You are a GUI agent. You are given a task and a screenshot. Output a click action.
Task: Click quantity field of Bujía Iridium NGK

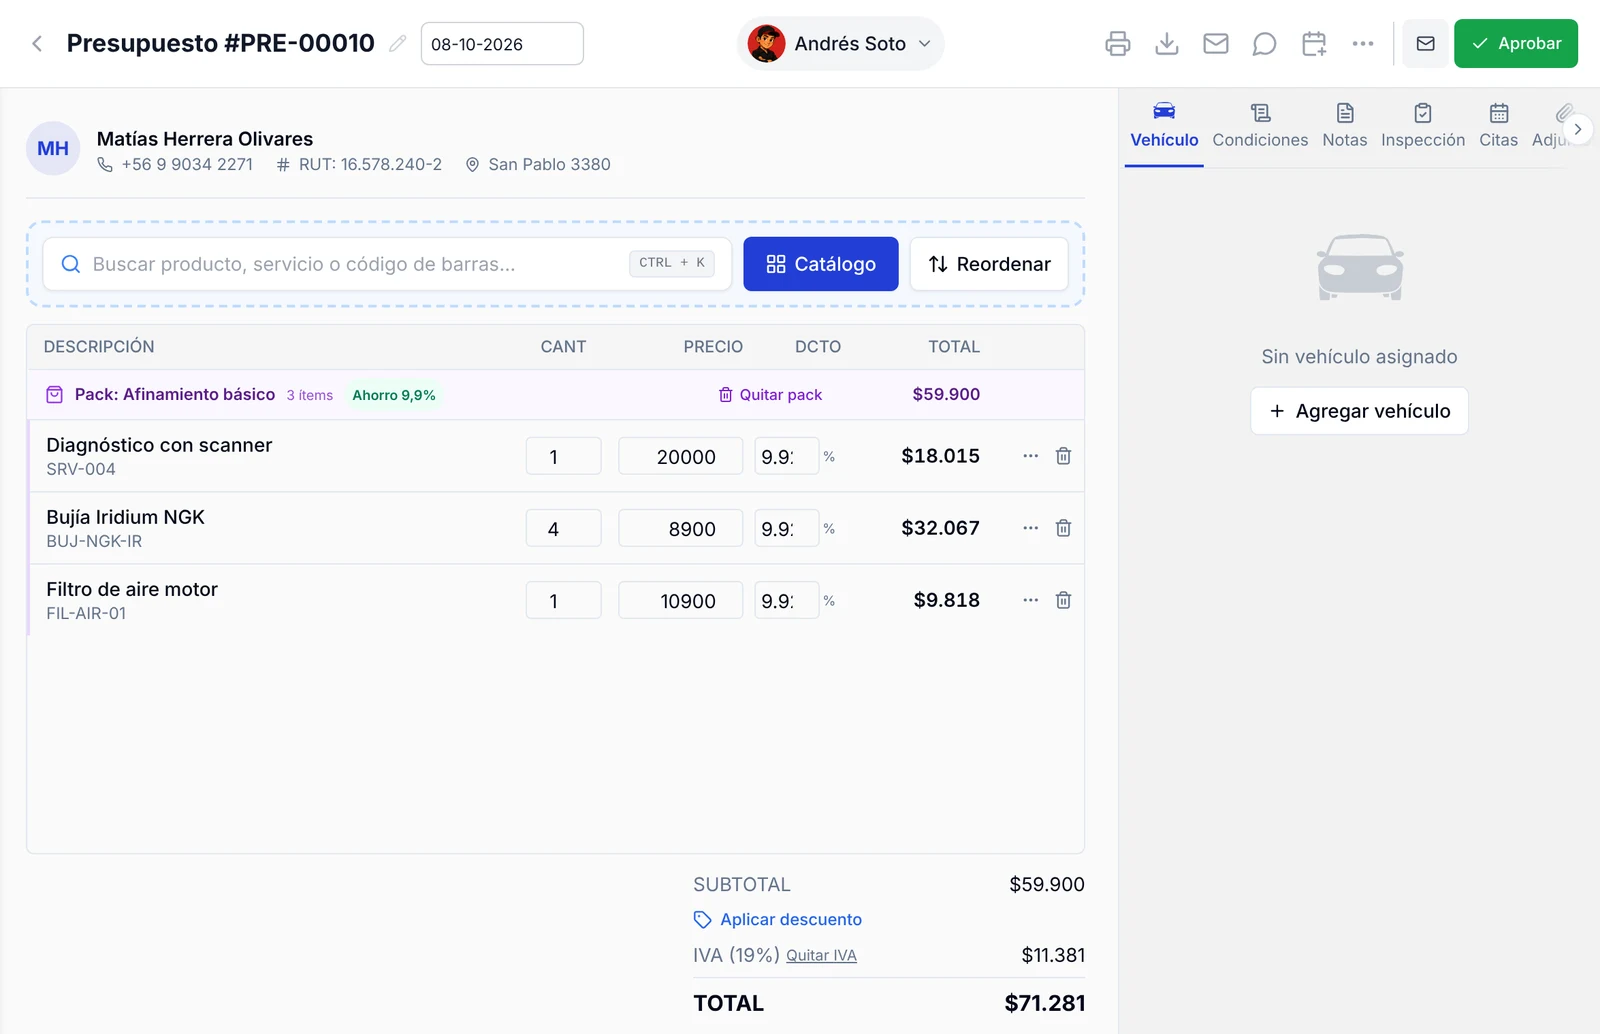tap(564, 528)
